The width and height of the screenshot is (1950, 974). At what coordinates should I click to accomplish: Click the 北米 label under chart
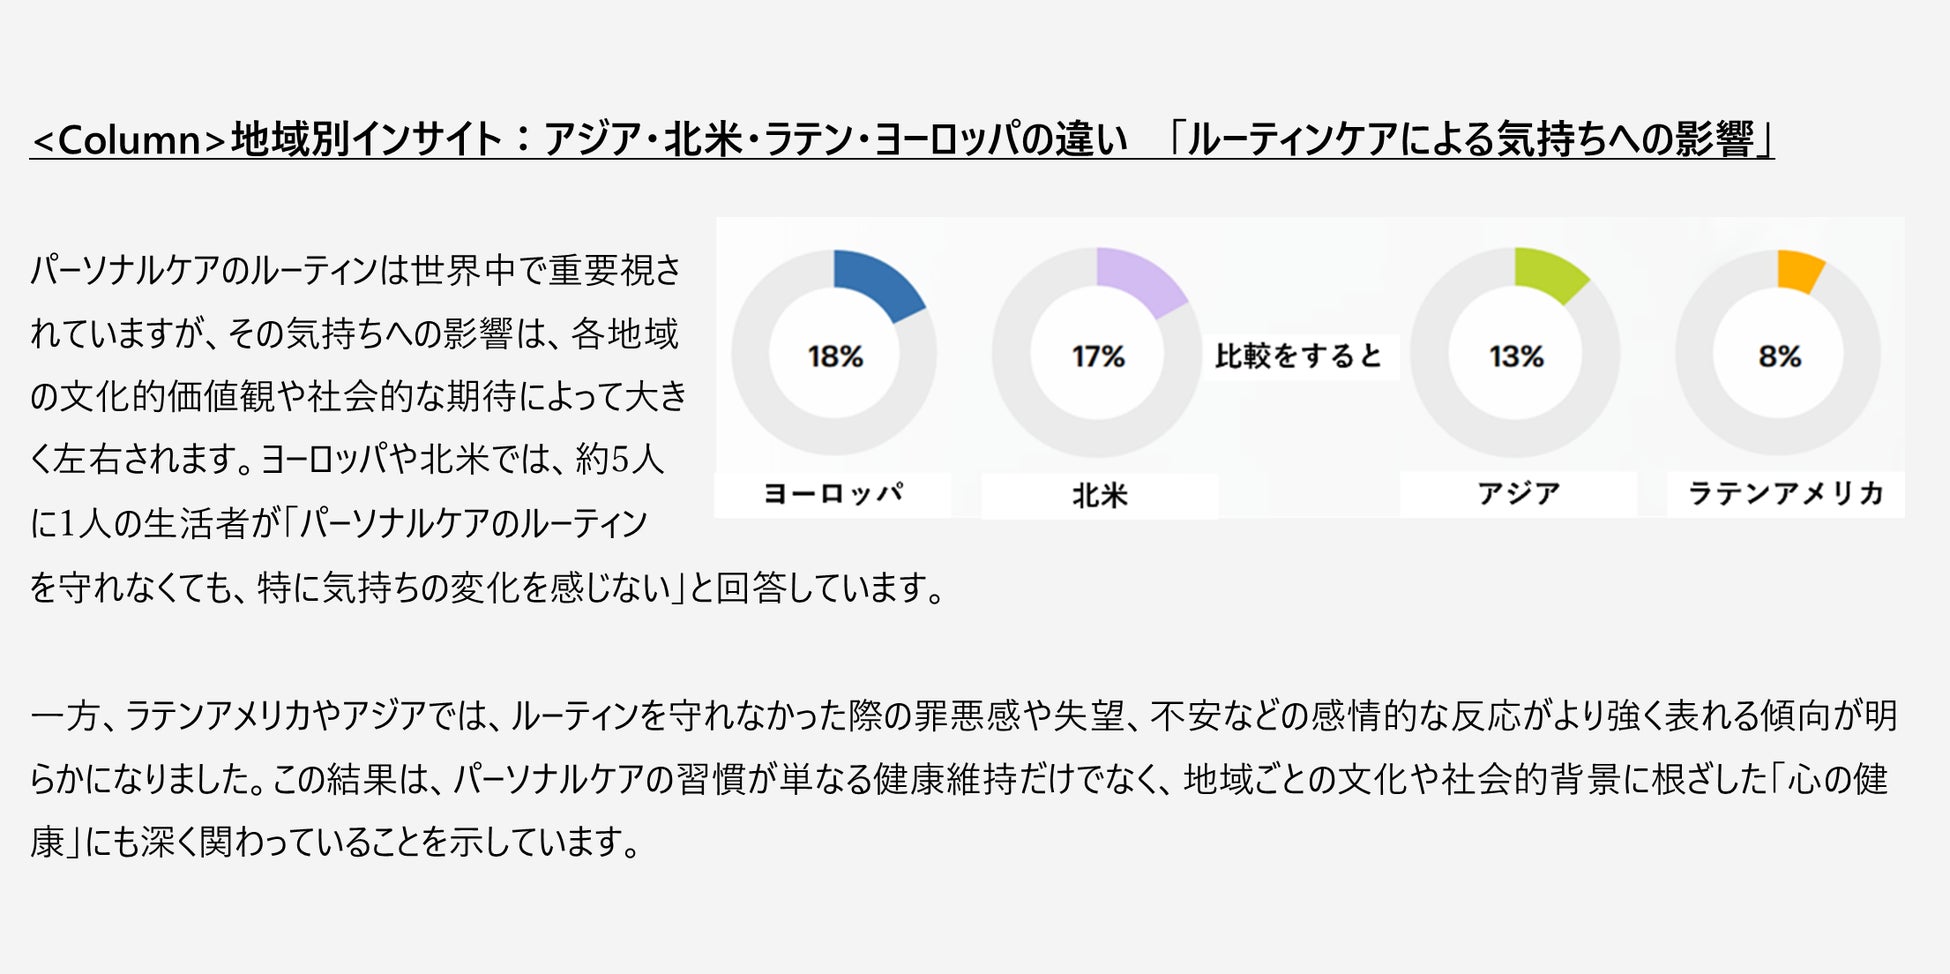[x=1100, y=495]
